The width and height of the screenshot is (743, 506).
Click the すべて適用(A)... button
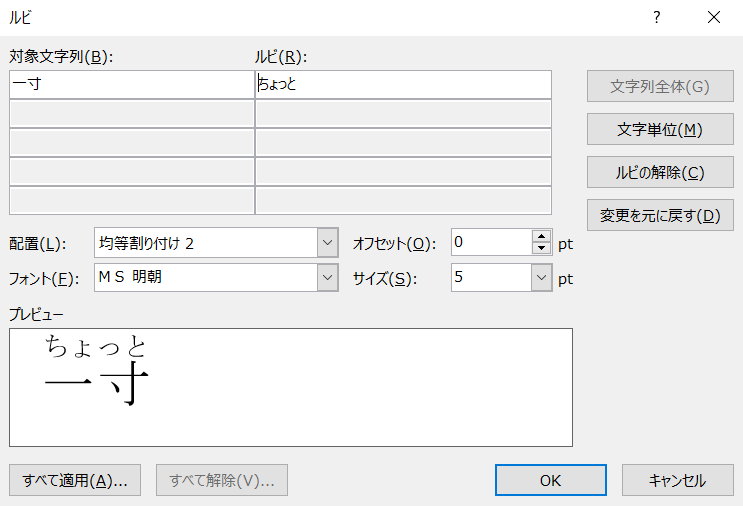75,480
